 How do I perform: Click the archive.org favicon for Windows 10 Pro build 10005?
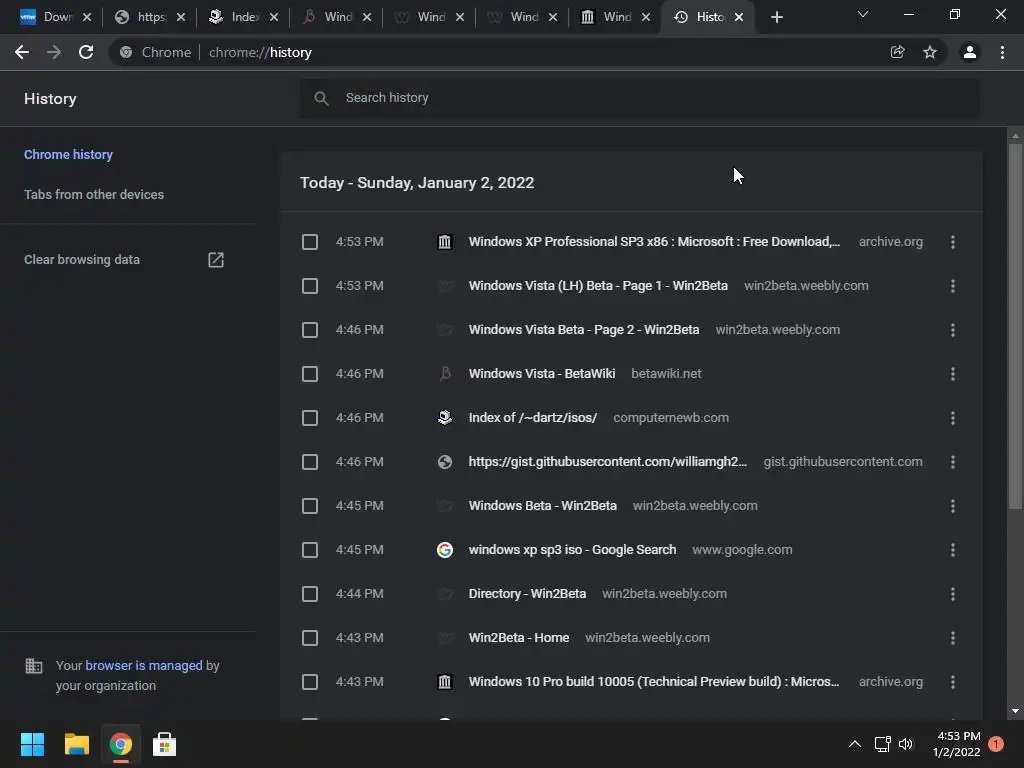tap(445, 682)
